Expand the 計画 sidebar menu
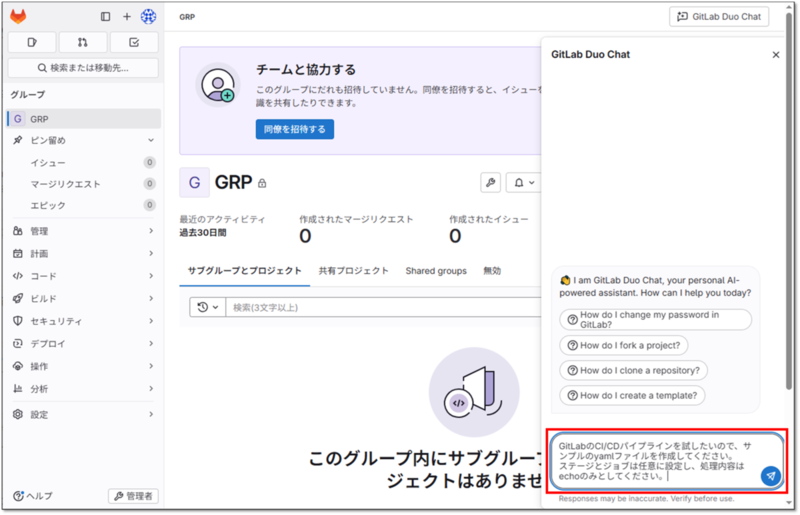This screenshot has width=800, height=515. (x=84, y=254)
